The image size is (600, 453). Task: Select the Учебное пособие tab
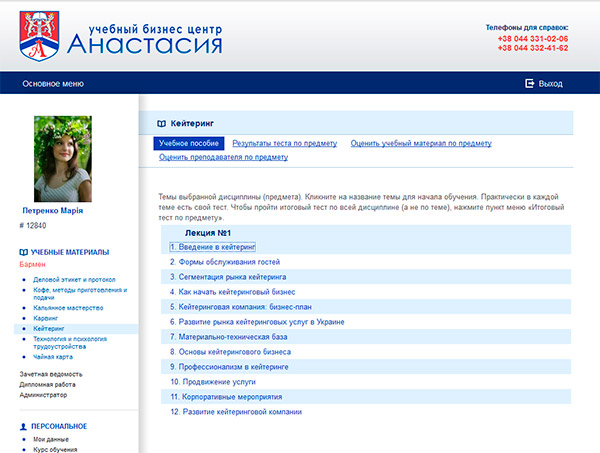click(x=188, y=144)
